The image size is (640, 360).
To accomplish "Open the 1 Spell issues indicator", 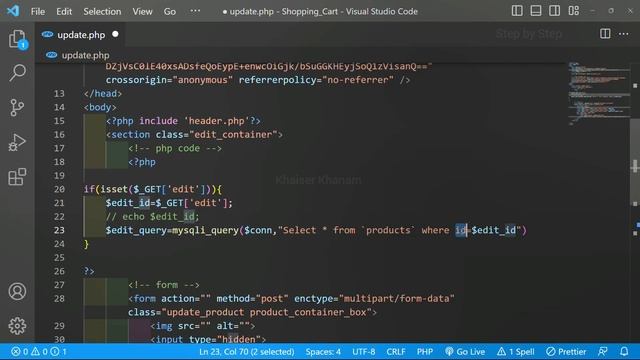I will click(x=516, y=351).
